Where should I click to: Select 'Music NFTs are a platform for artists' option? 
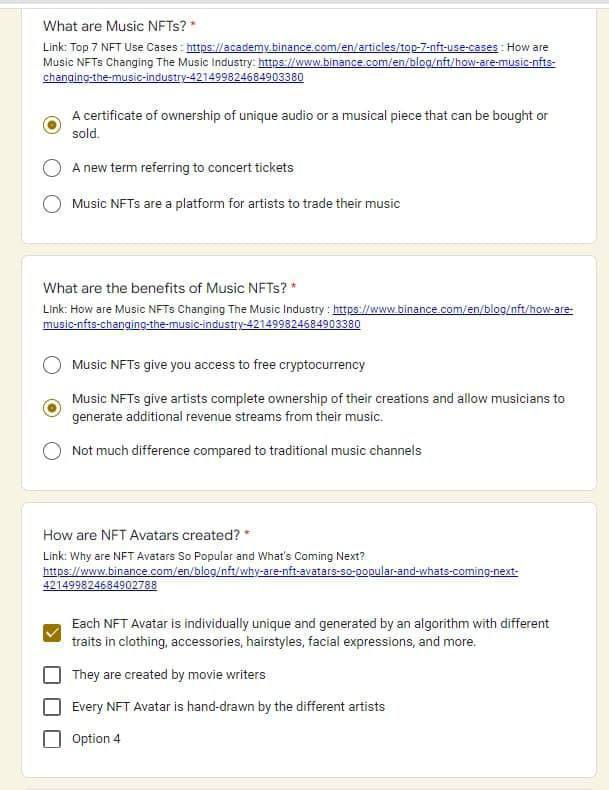coord(52,204)
